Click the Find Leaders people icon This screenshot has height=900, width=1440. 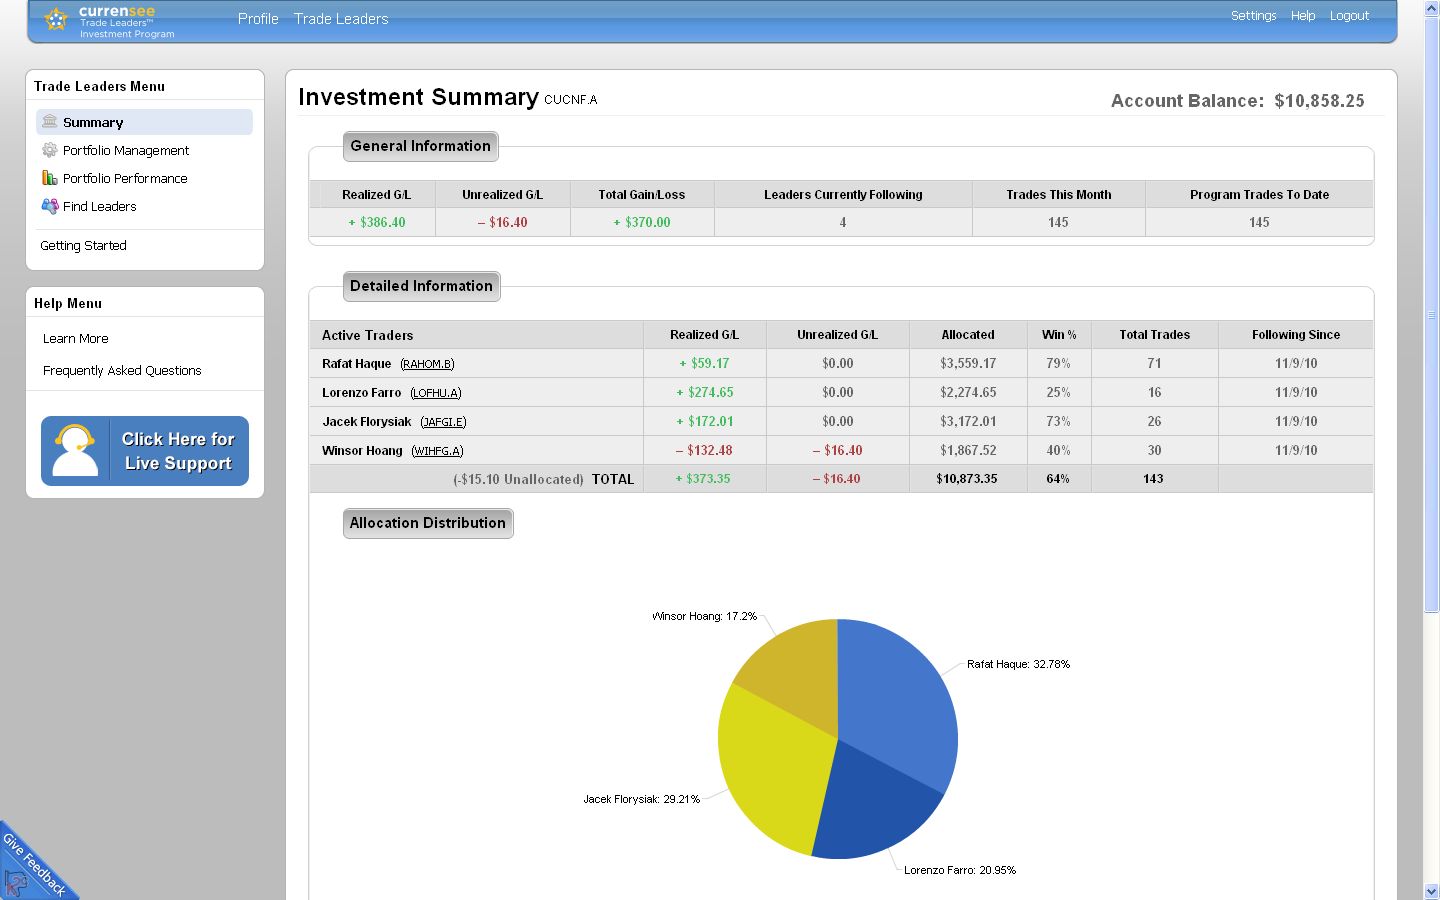click(x=49, y=206)
